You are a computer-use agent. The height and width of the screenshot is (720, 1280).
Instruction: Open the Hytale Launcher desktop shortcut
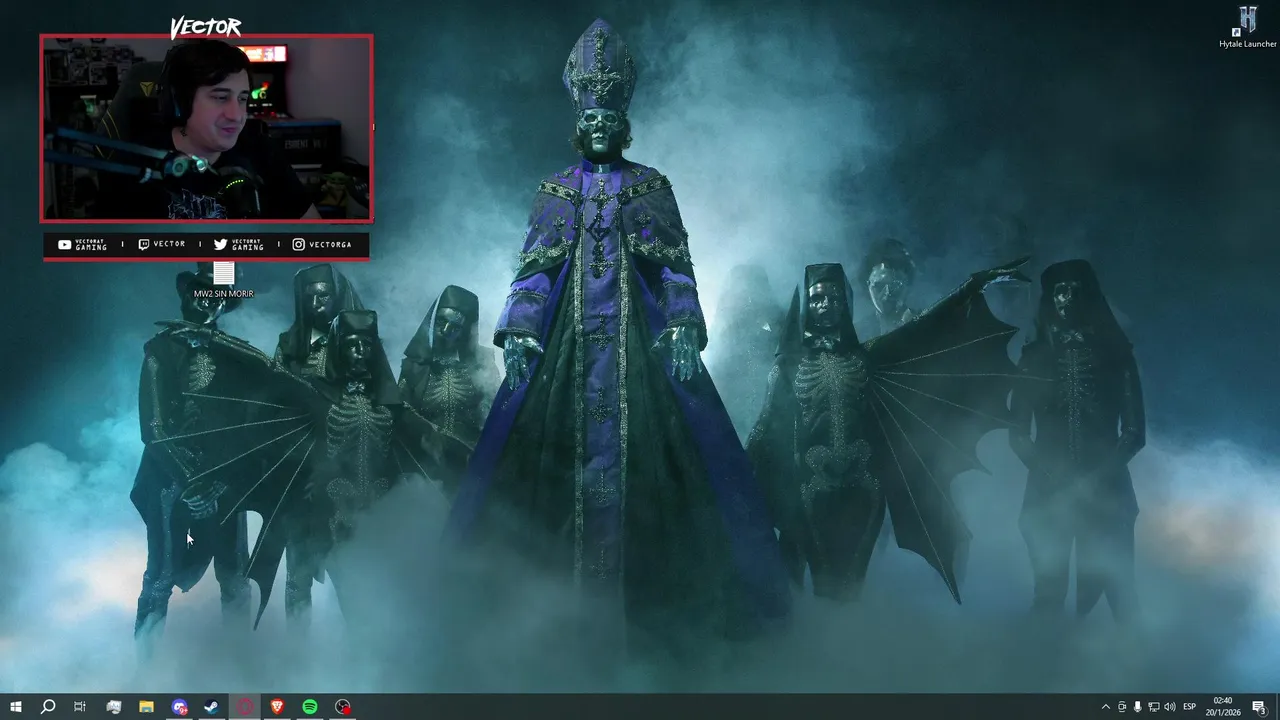[x=1248, y=27]
